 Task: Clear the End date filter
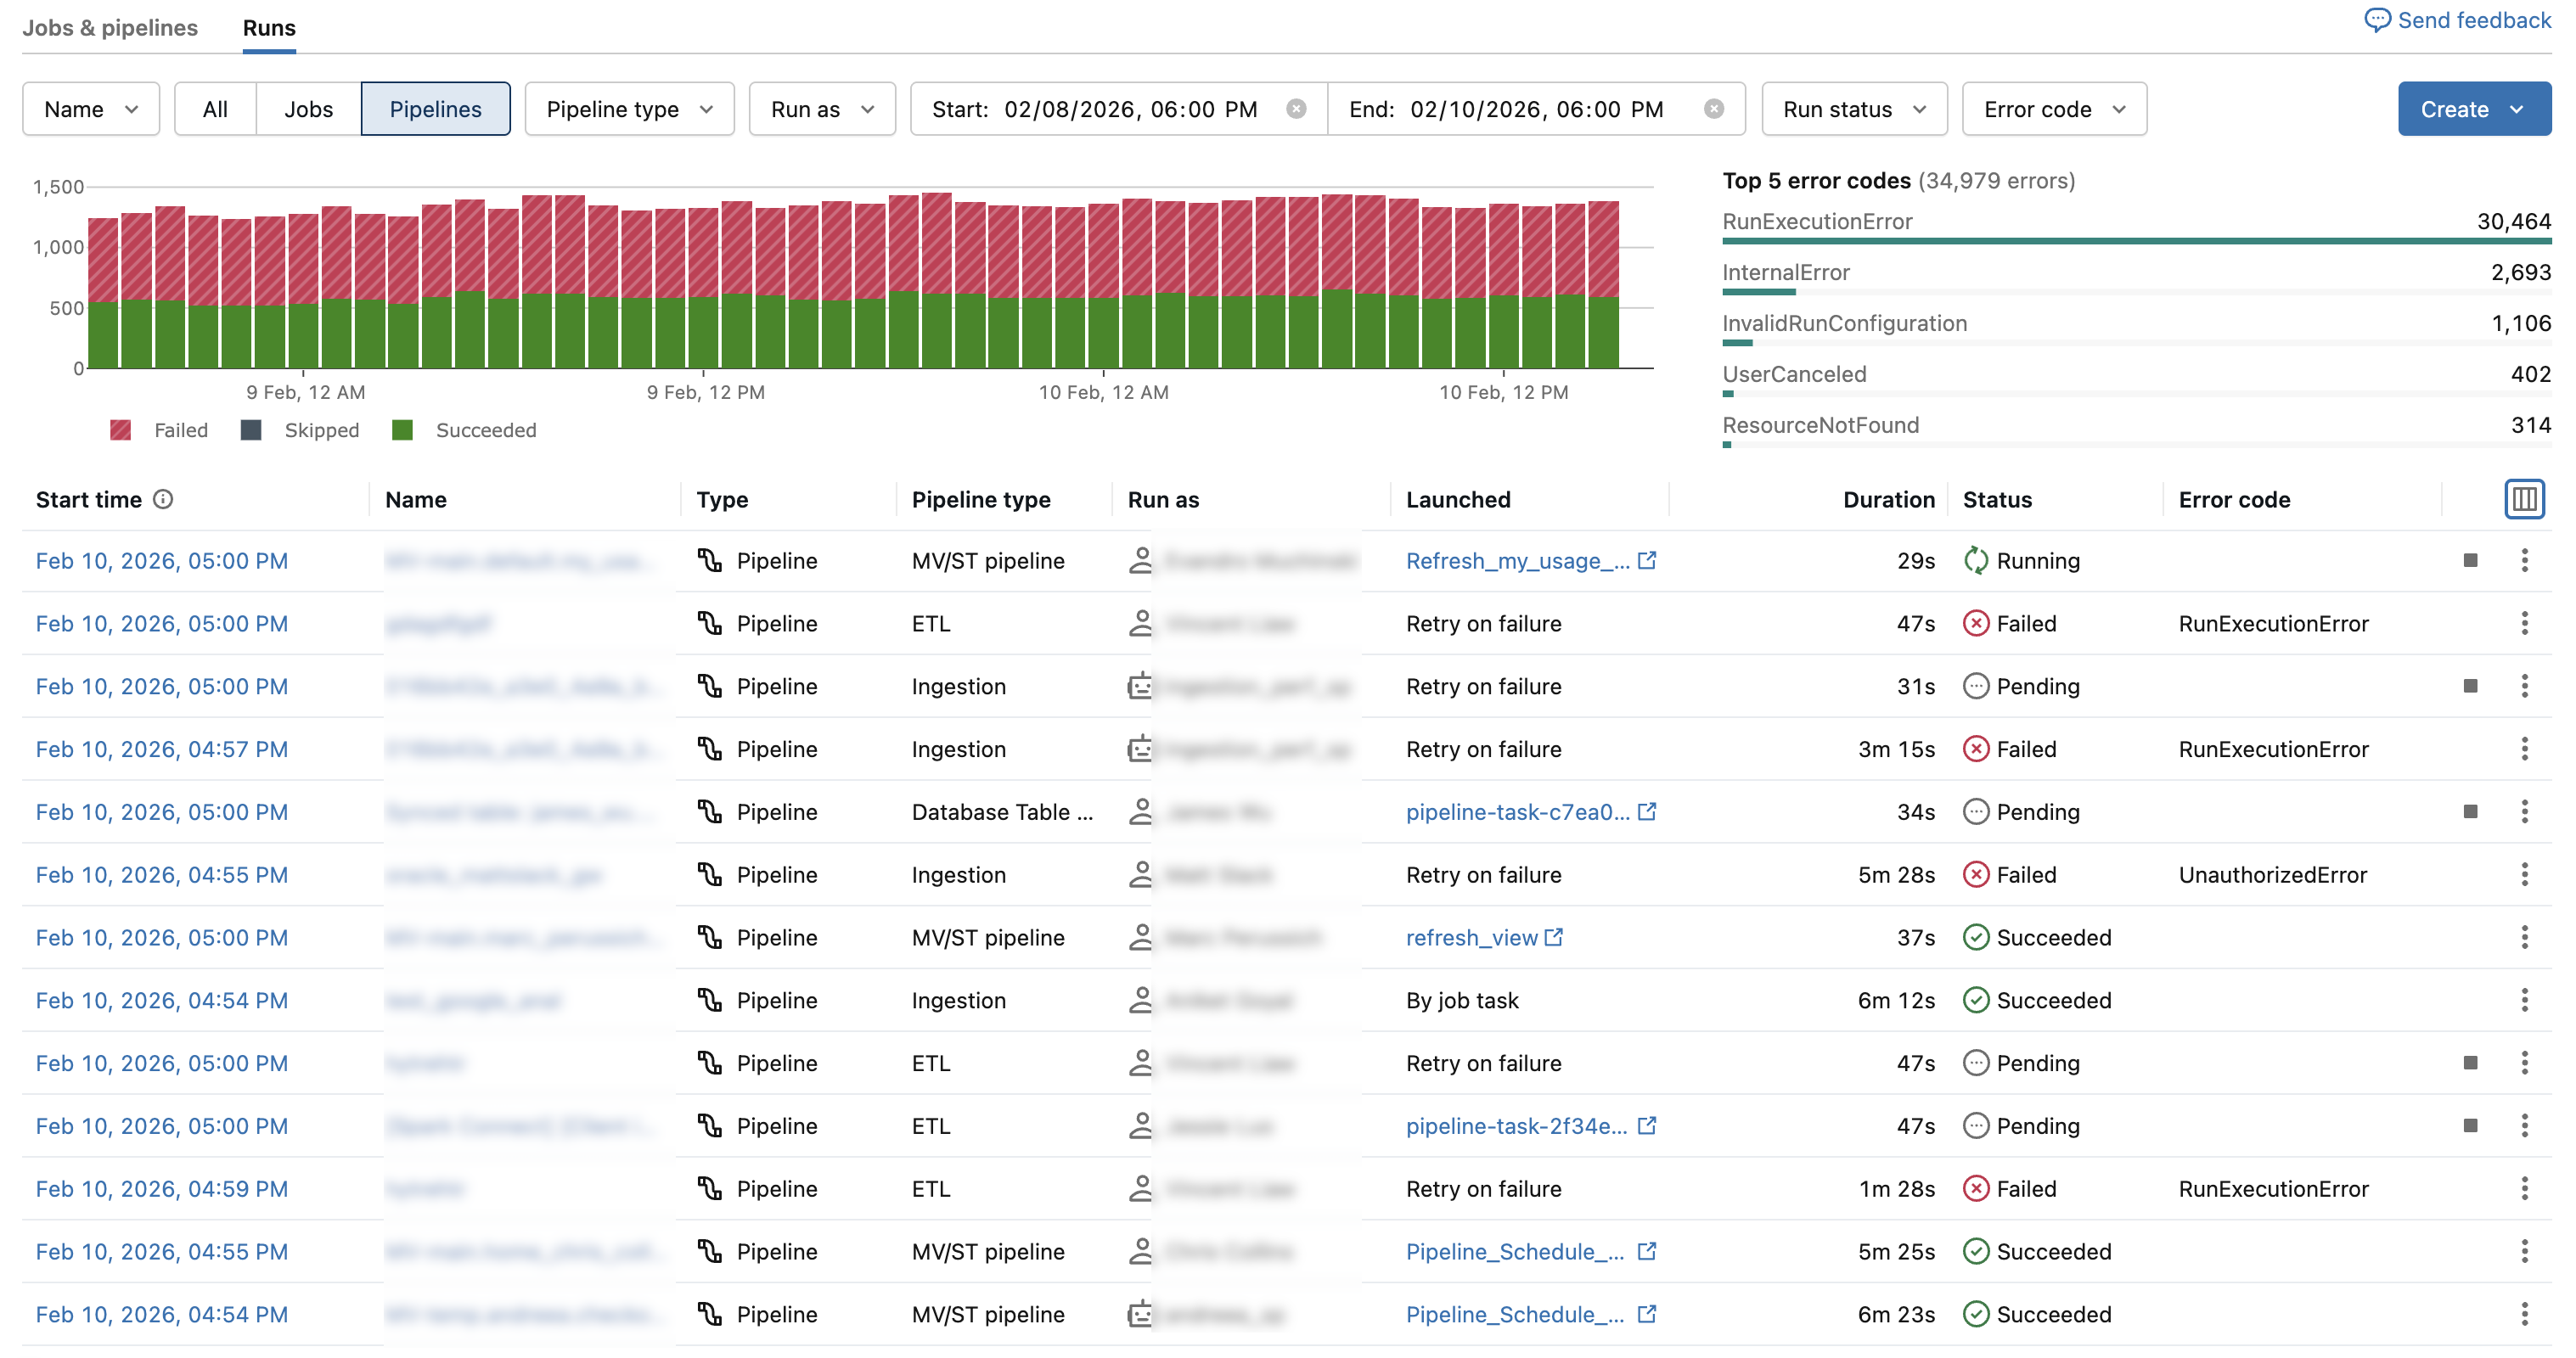coord(1713,109)
